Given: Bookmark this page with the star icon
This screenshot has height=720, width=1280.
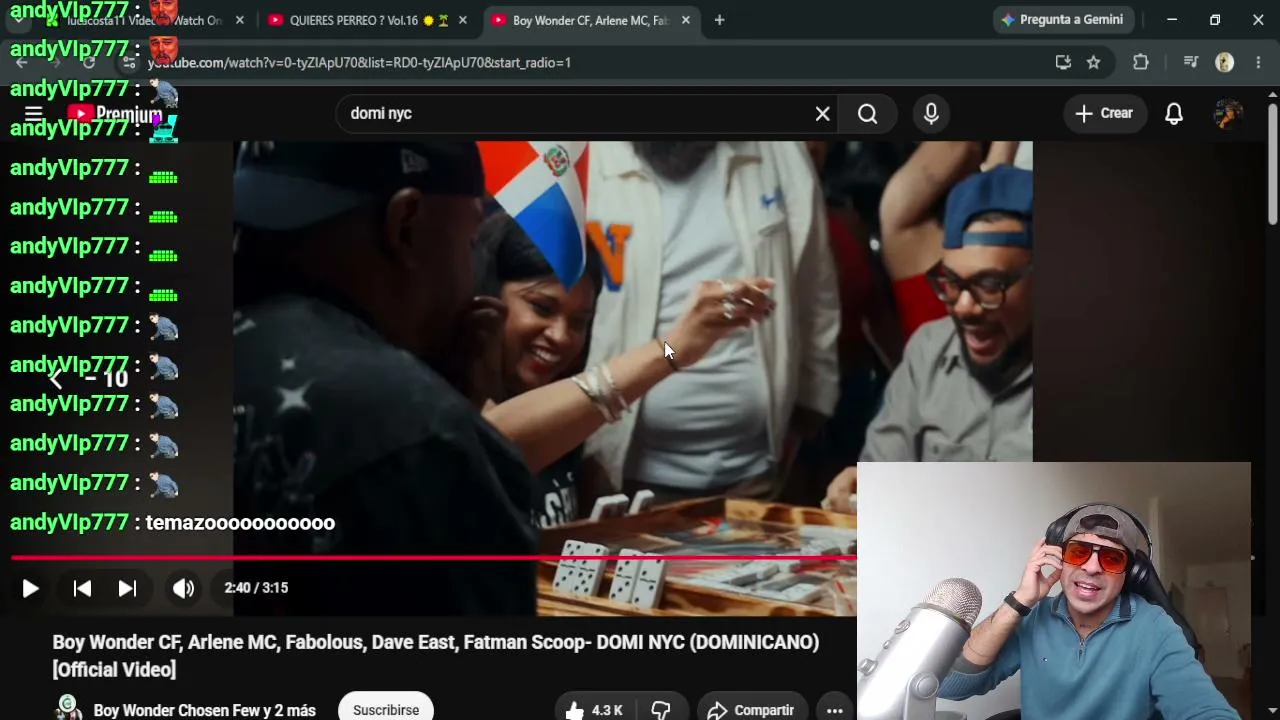Looking at the screenshot, I should (x=1093, y=62).
